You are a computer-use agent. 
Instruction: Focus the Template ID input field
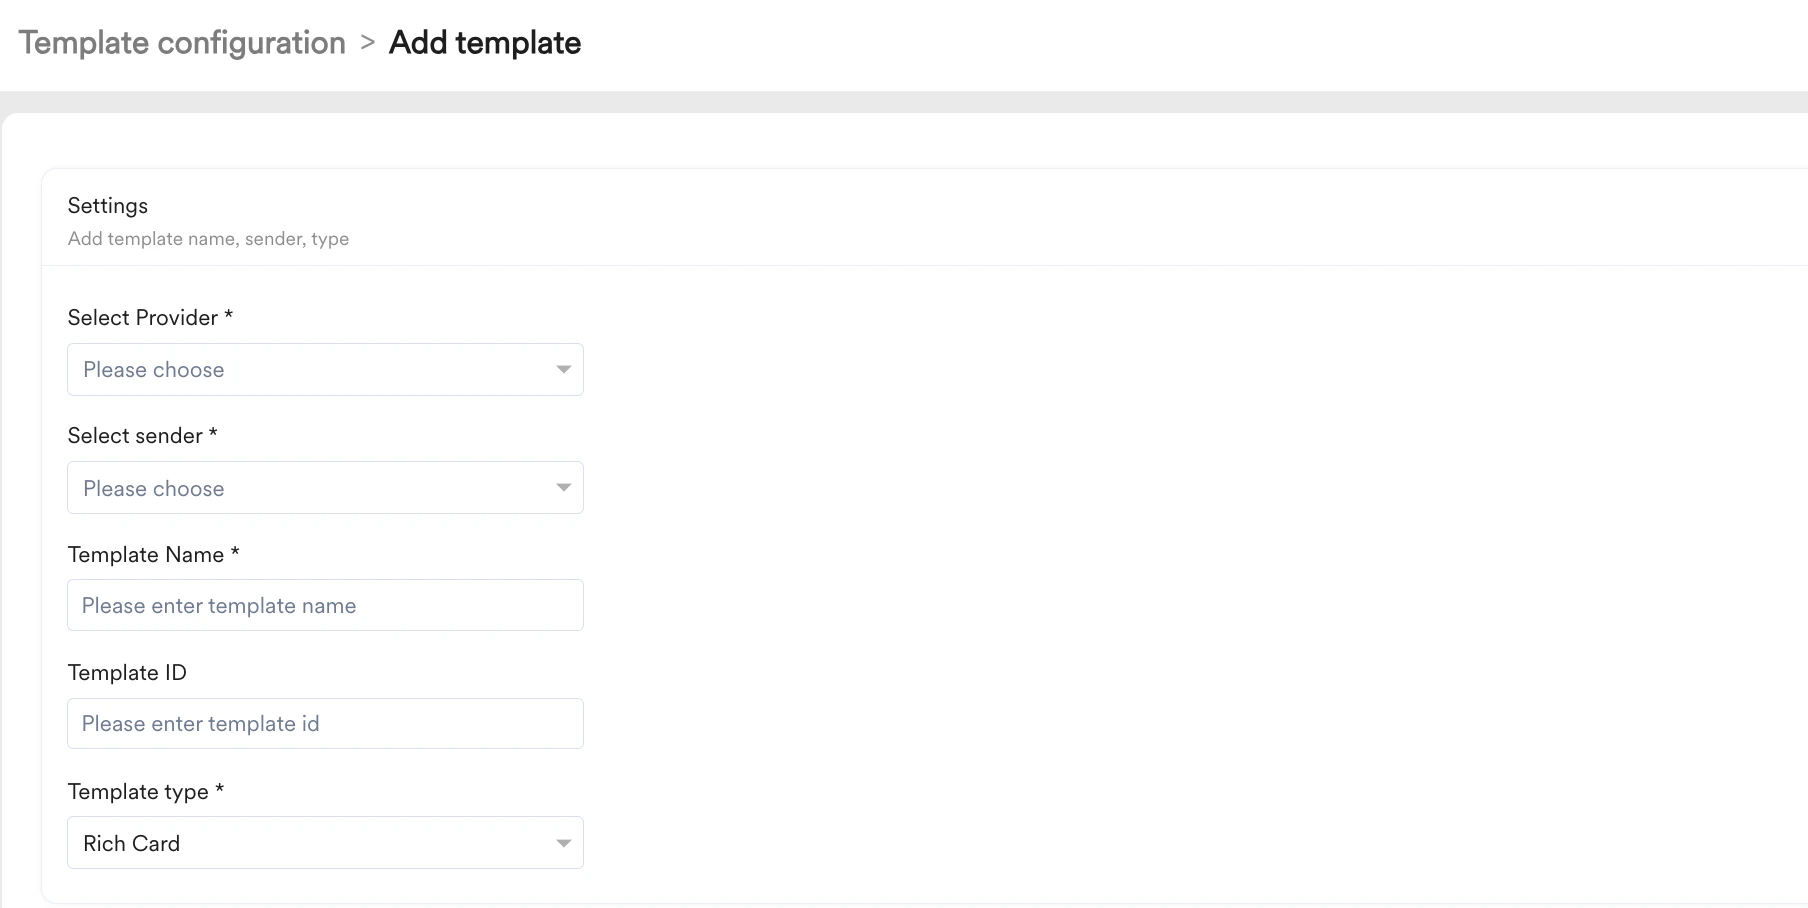pos(325,724)
